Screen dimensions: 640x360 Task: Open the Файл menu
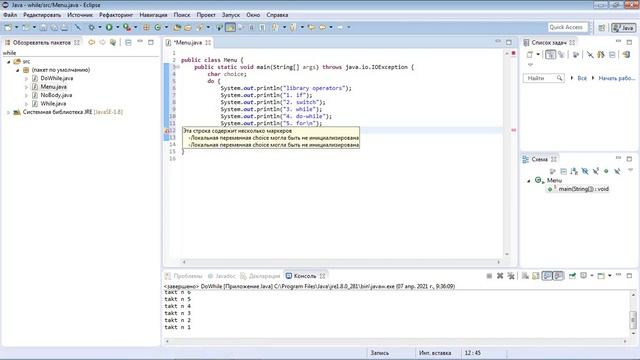pyautogui.click(x=10, y=15)
